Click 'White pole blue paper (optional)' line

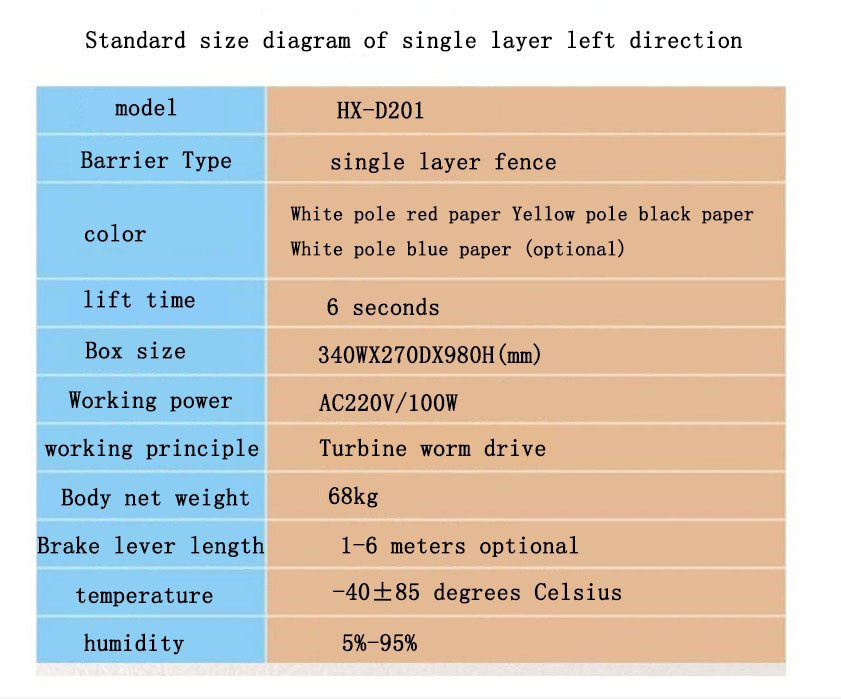[x=458, y=249]
